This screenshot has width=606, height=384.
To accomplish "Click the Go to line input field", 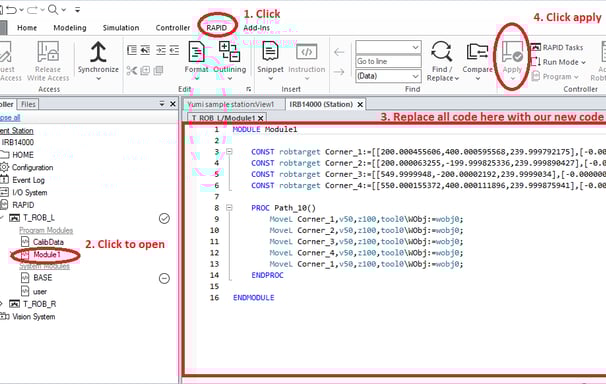I will tap(388, 61).
